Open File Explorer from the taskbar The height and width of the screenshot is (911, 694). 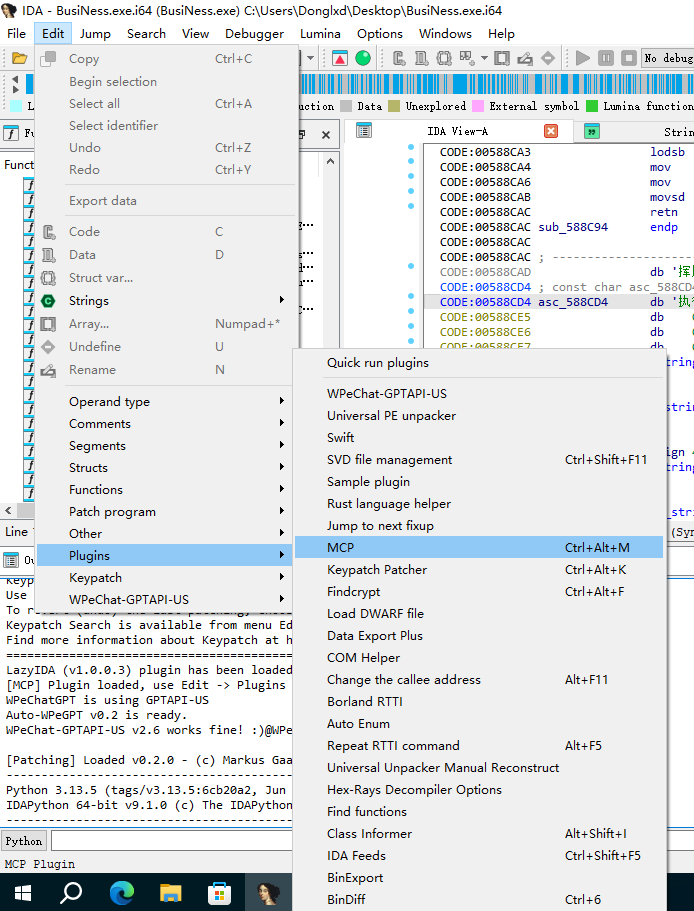point(170,890)
